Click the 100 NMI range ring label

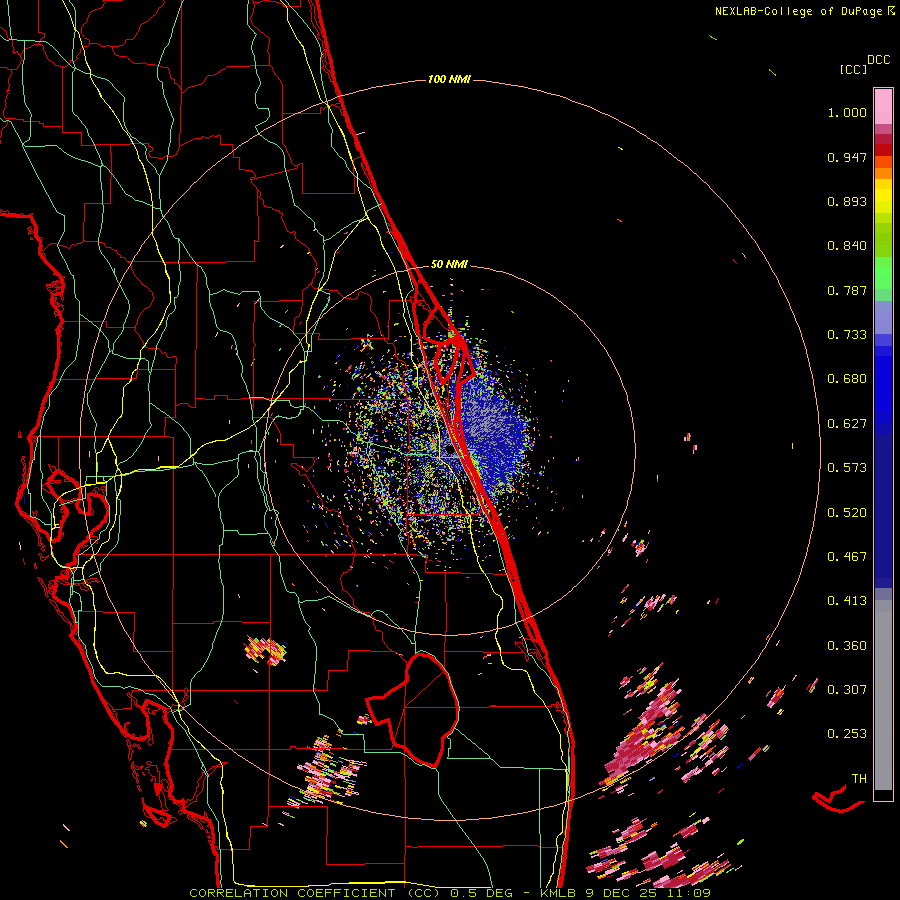449,79
